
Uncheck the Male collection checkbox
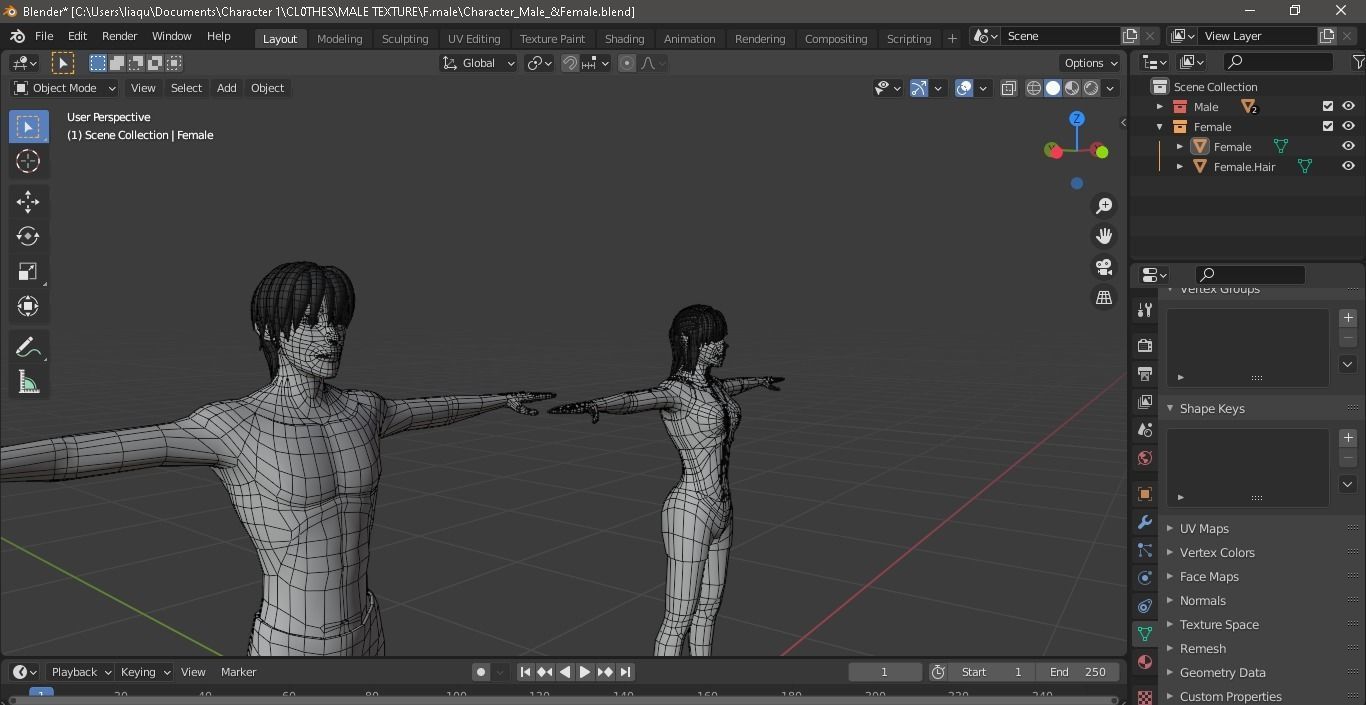pyautogui.click(x=1328, y=106)
